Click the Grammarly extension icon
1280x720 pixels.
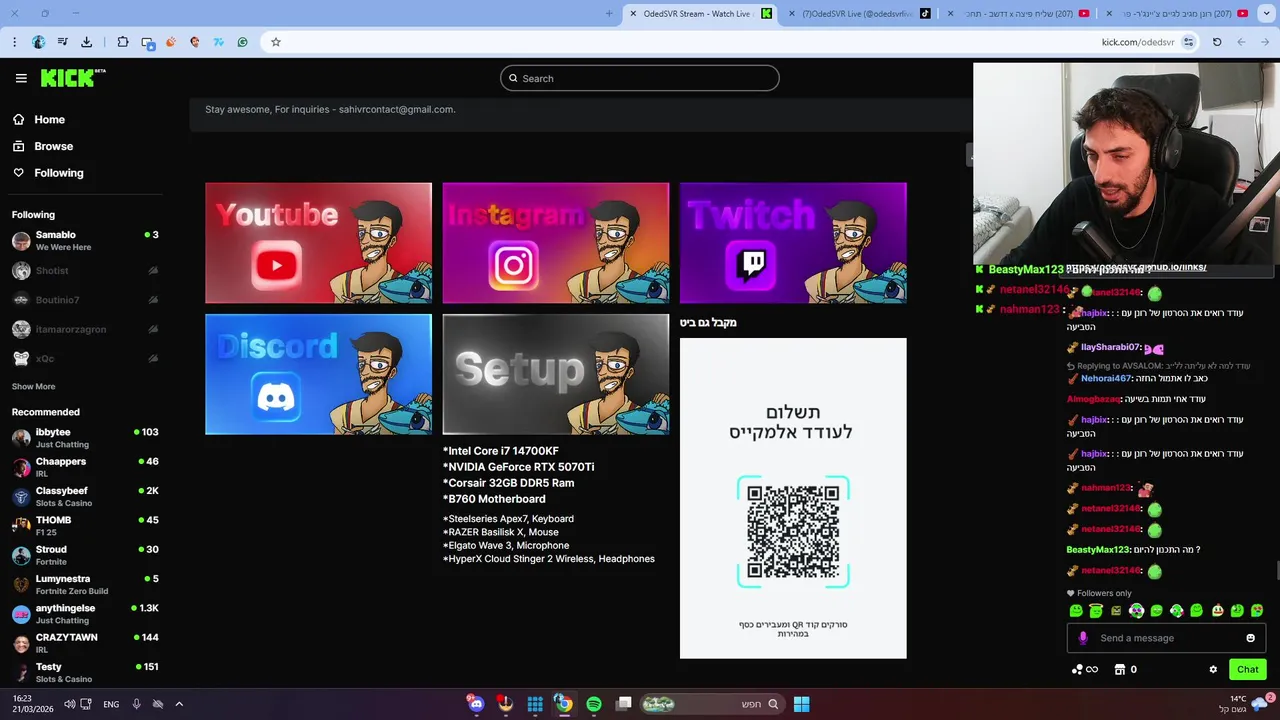click(x=242, y=42)
